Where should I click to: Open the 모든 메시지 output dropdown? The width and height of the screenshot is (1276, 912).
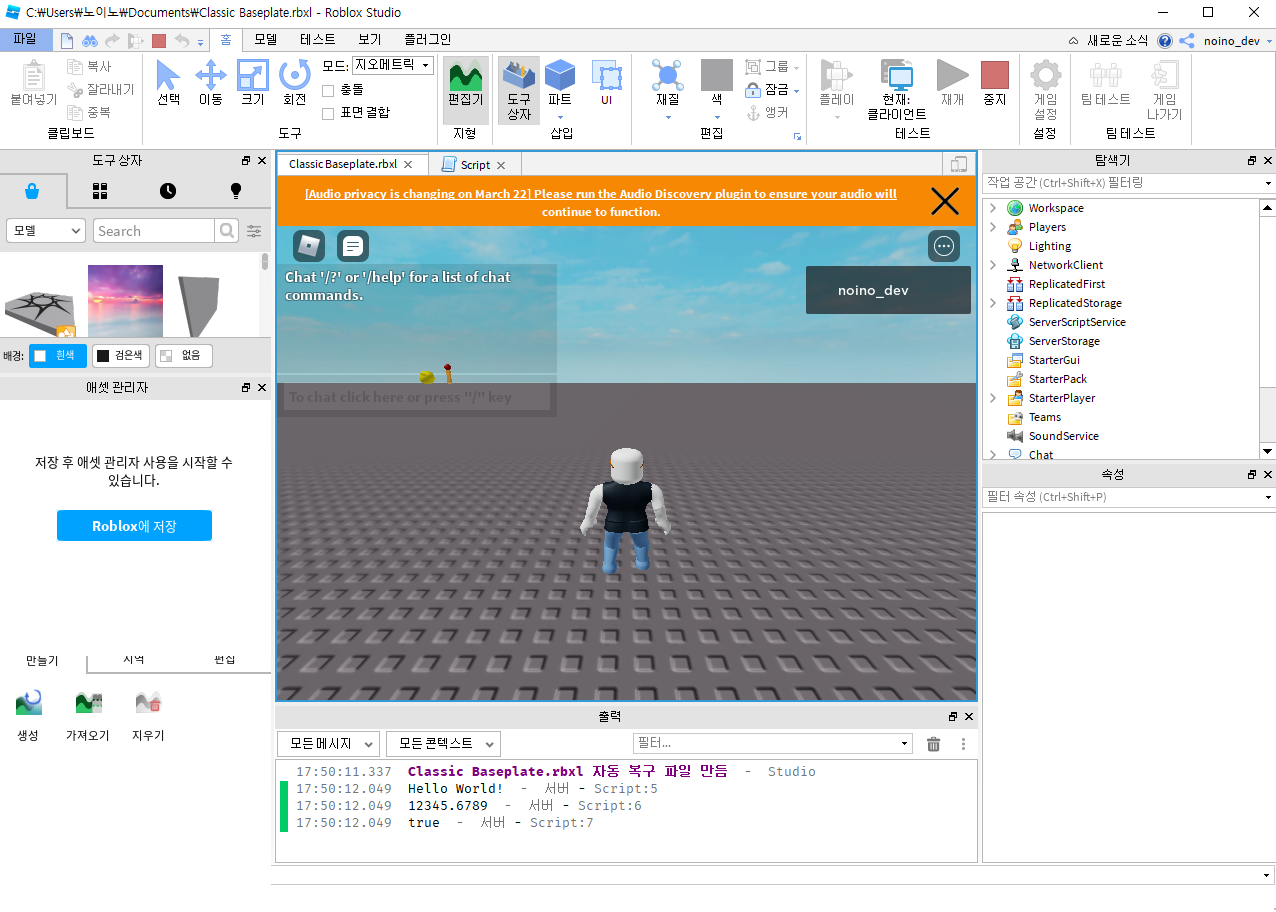point(328,744)
